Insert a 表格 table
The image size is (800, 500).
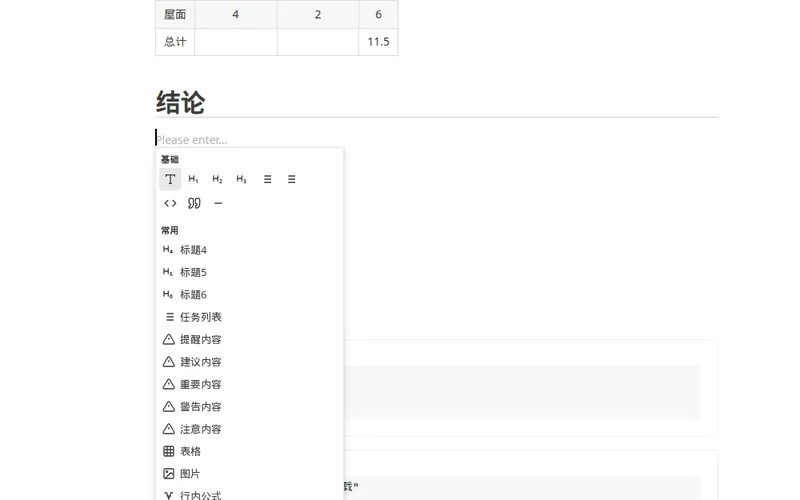click(249, 452)
